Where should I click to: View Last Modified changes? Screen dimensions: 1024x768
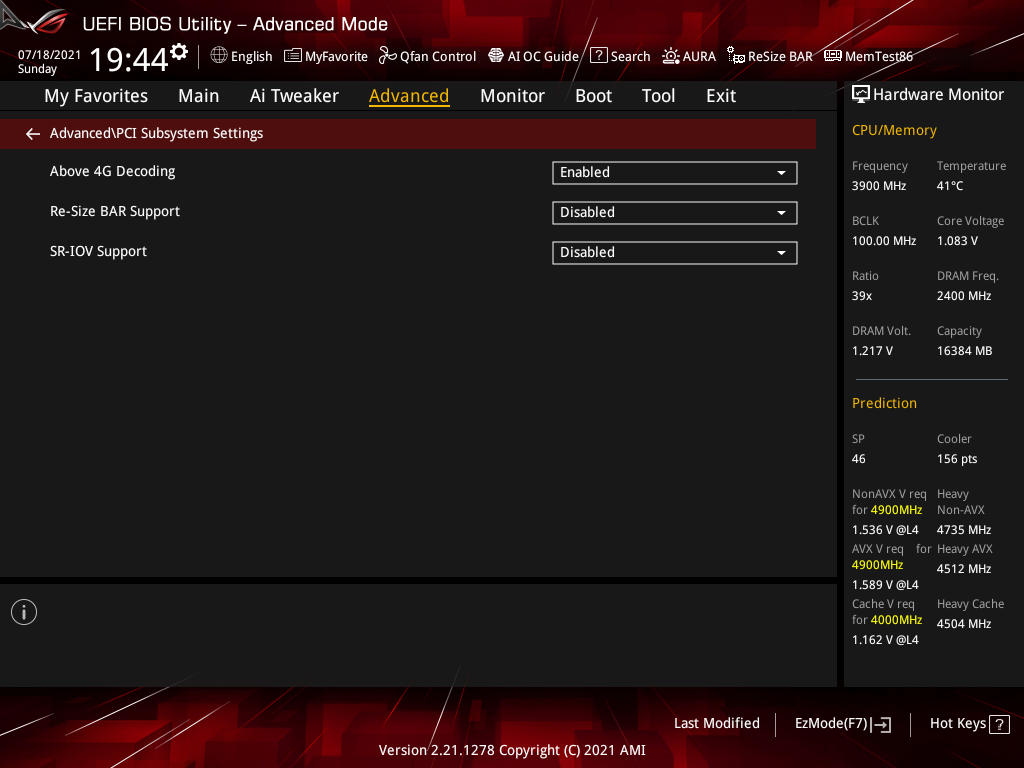tap(716, 723)
